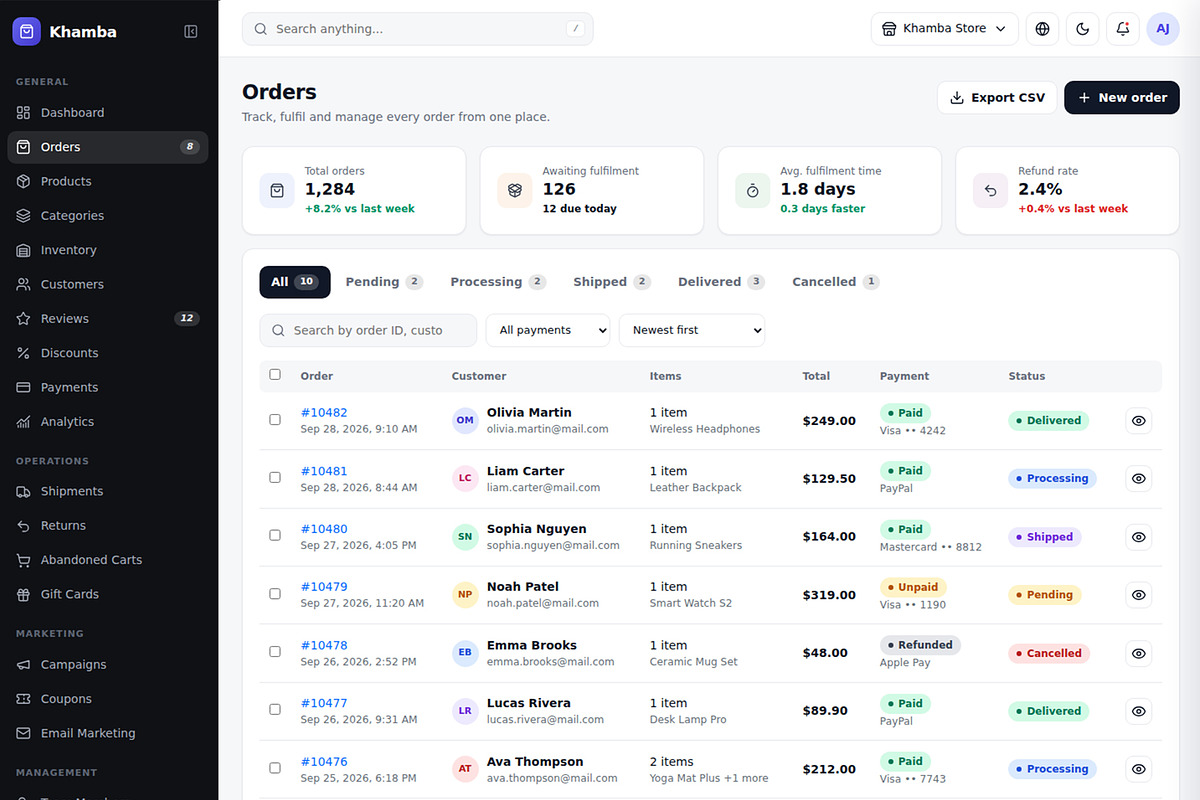Click Sophia Nguyen's customer name

pyautogui.click(x=537, y=529)
